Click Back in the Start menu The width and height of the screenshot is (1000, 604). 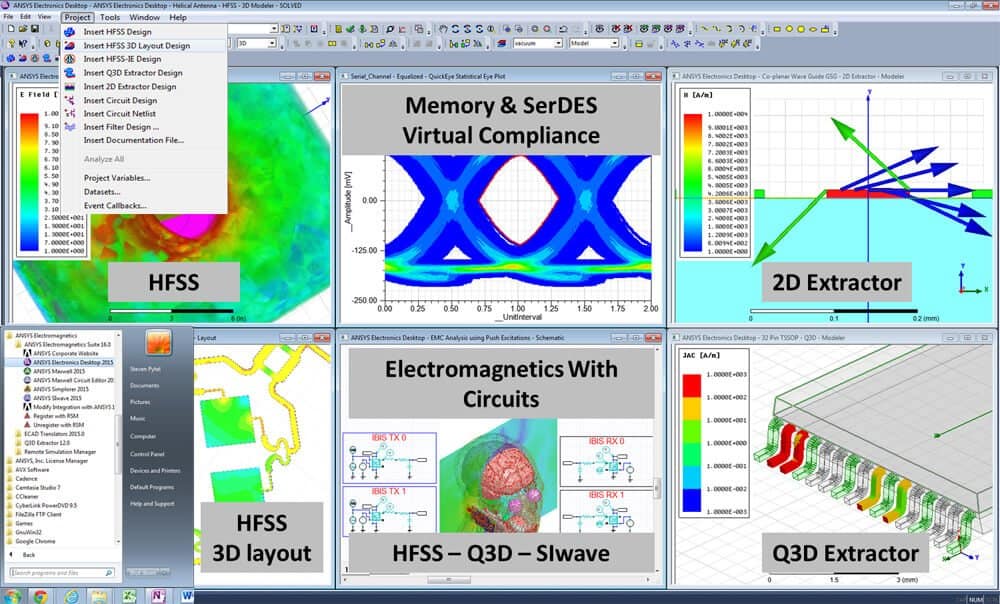[x=29, y=555]
